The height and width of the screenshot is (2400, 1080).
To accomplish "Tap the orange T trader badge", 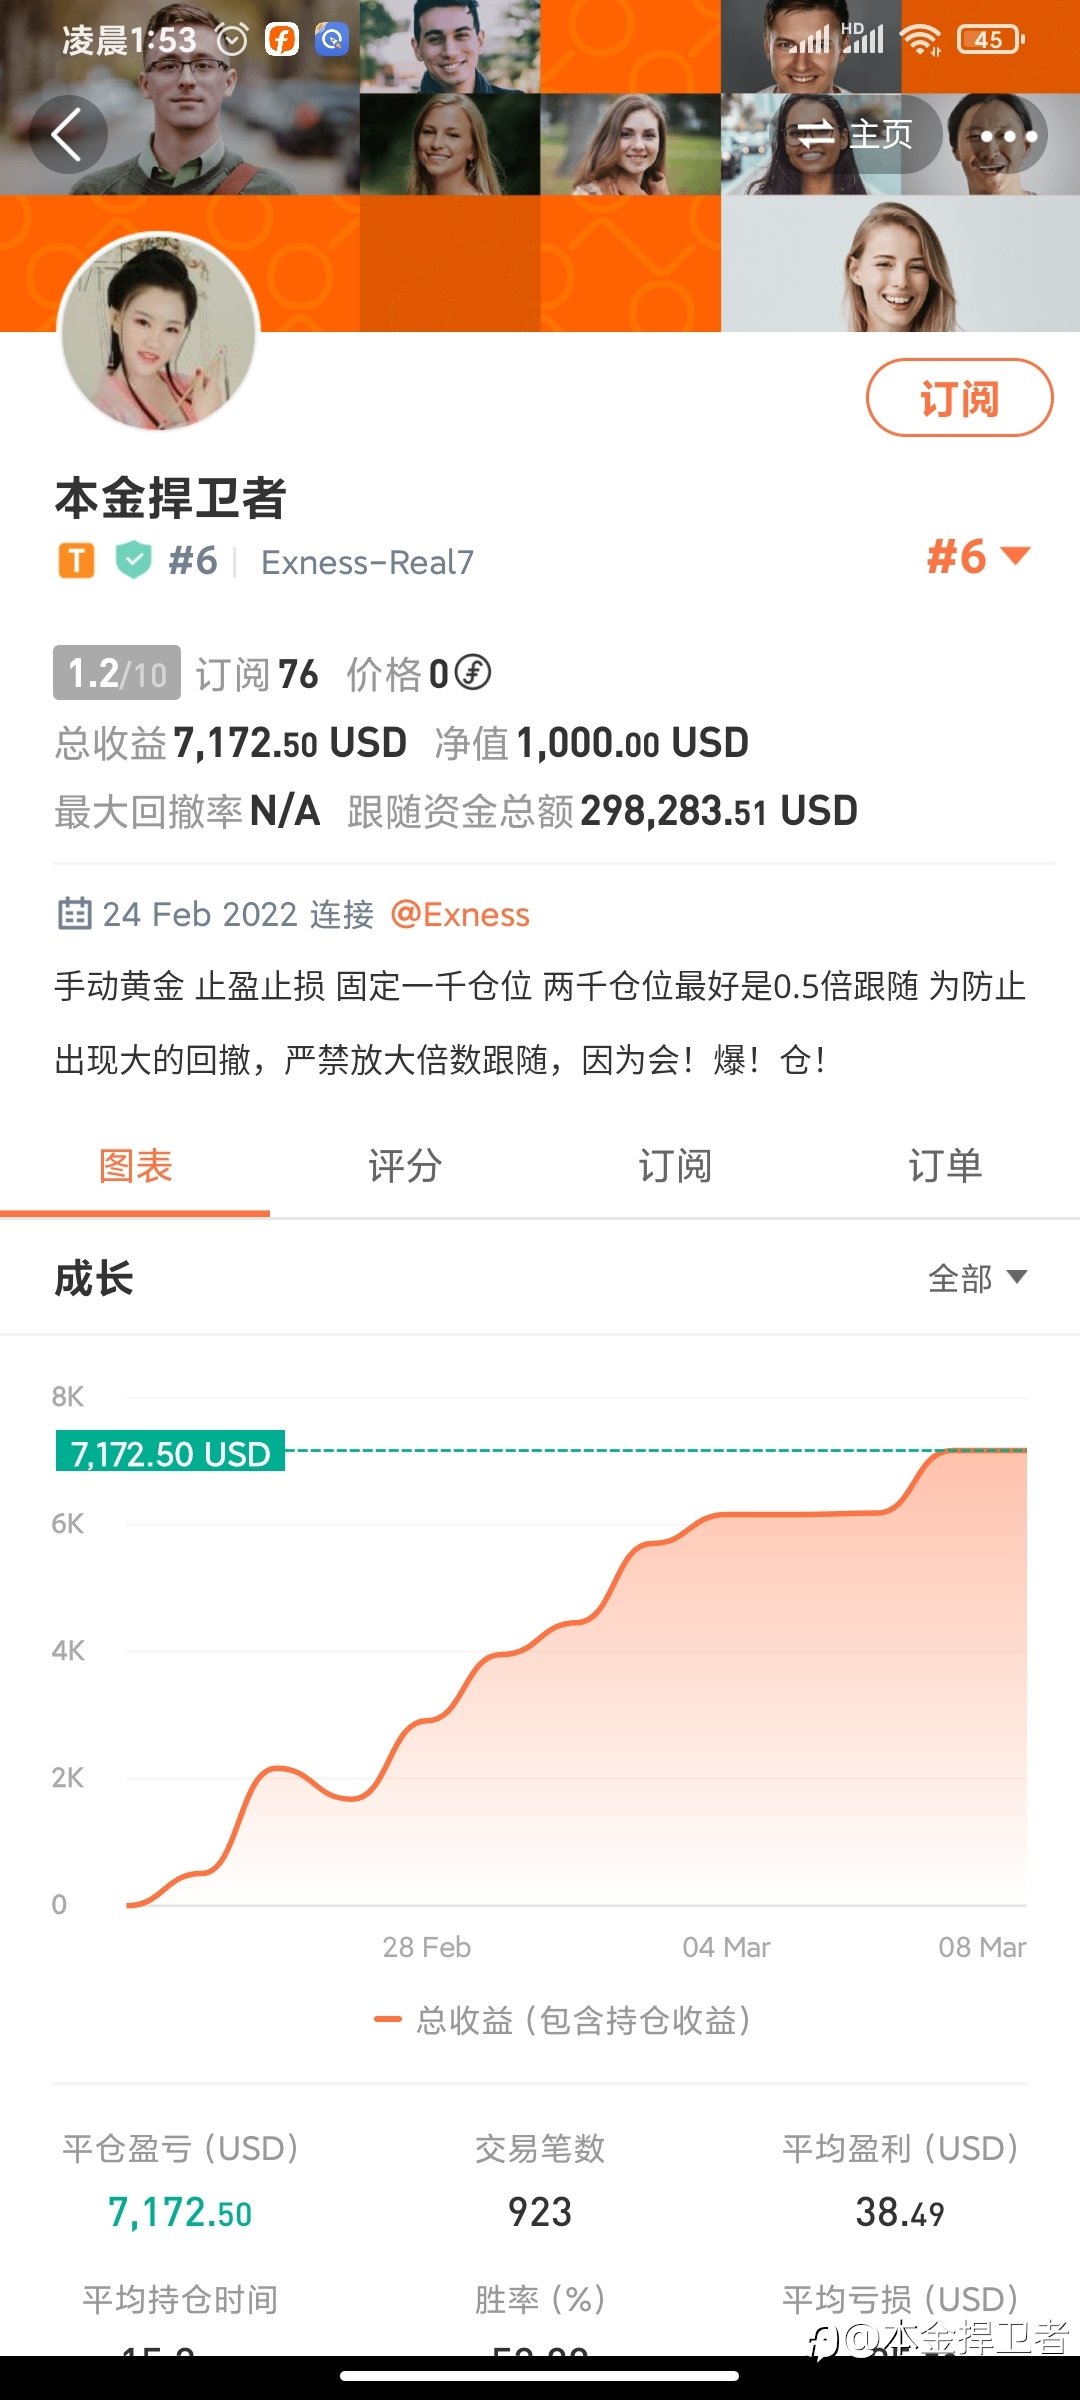I will 76,561.
